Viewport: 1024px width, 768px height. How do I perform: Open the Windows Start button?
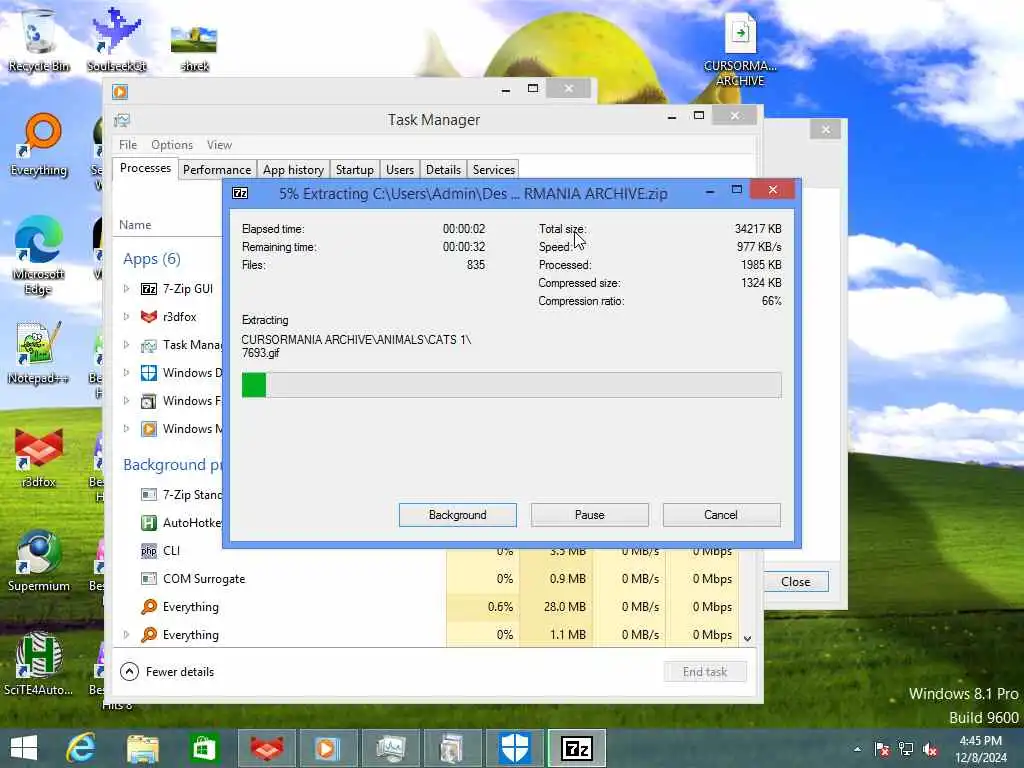point(24,748)
